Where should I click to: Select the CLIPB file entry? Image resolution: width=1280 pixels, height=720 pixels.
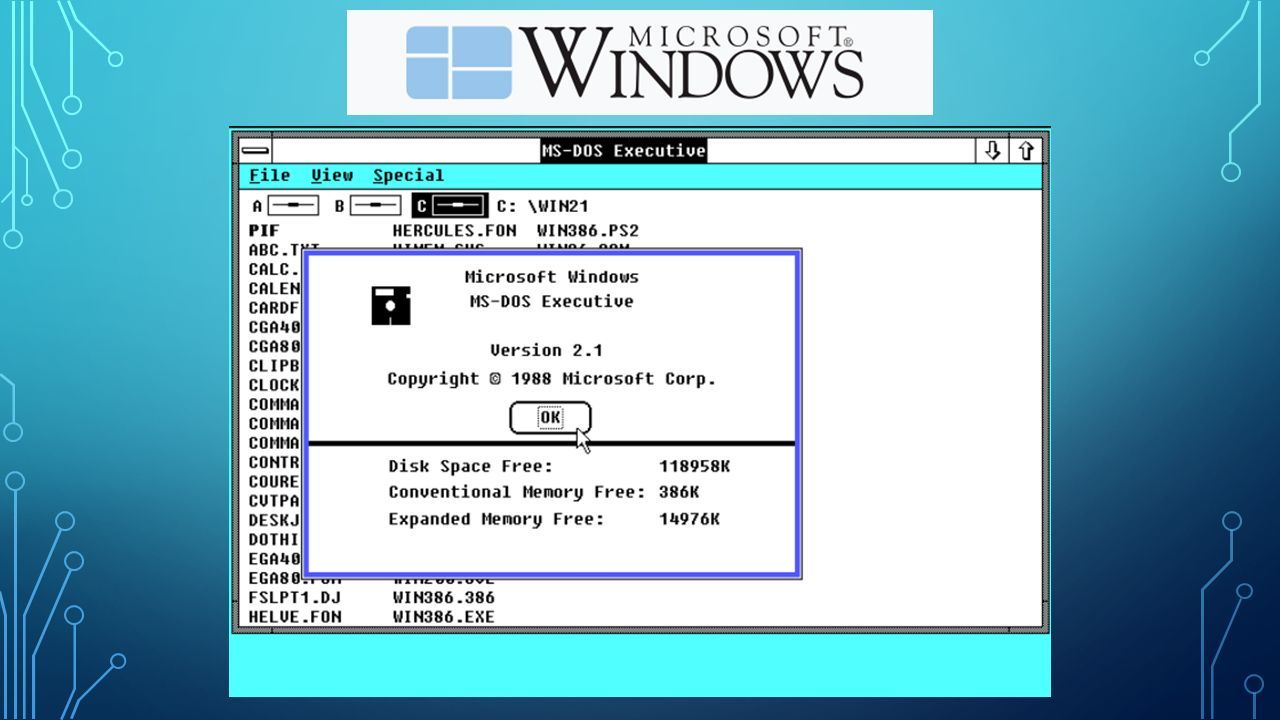[274, 366]
